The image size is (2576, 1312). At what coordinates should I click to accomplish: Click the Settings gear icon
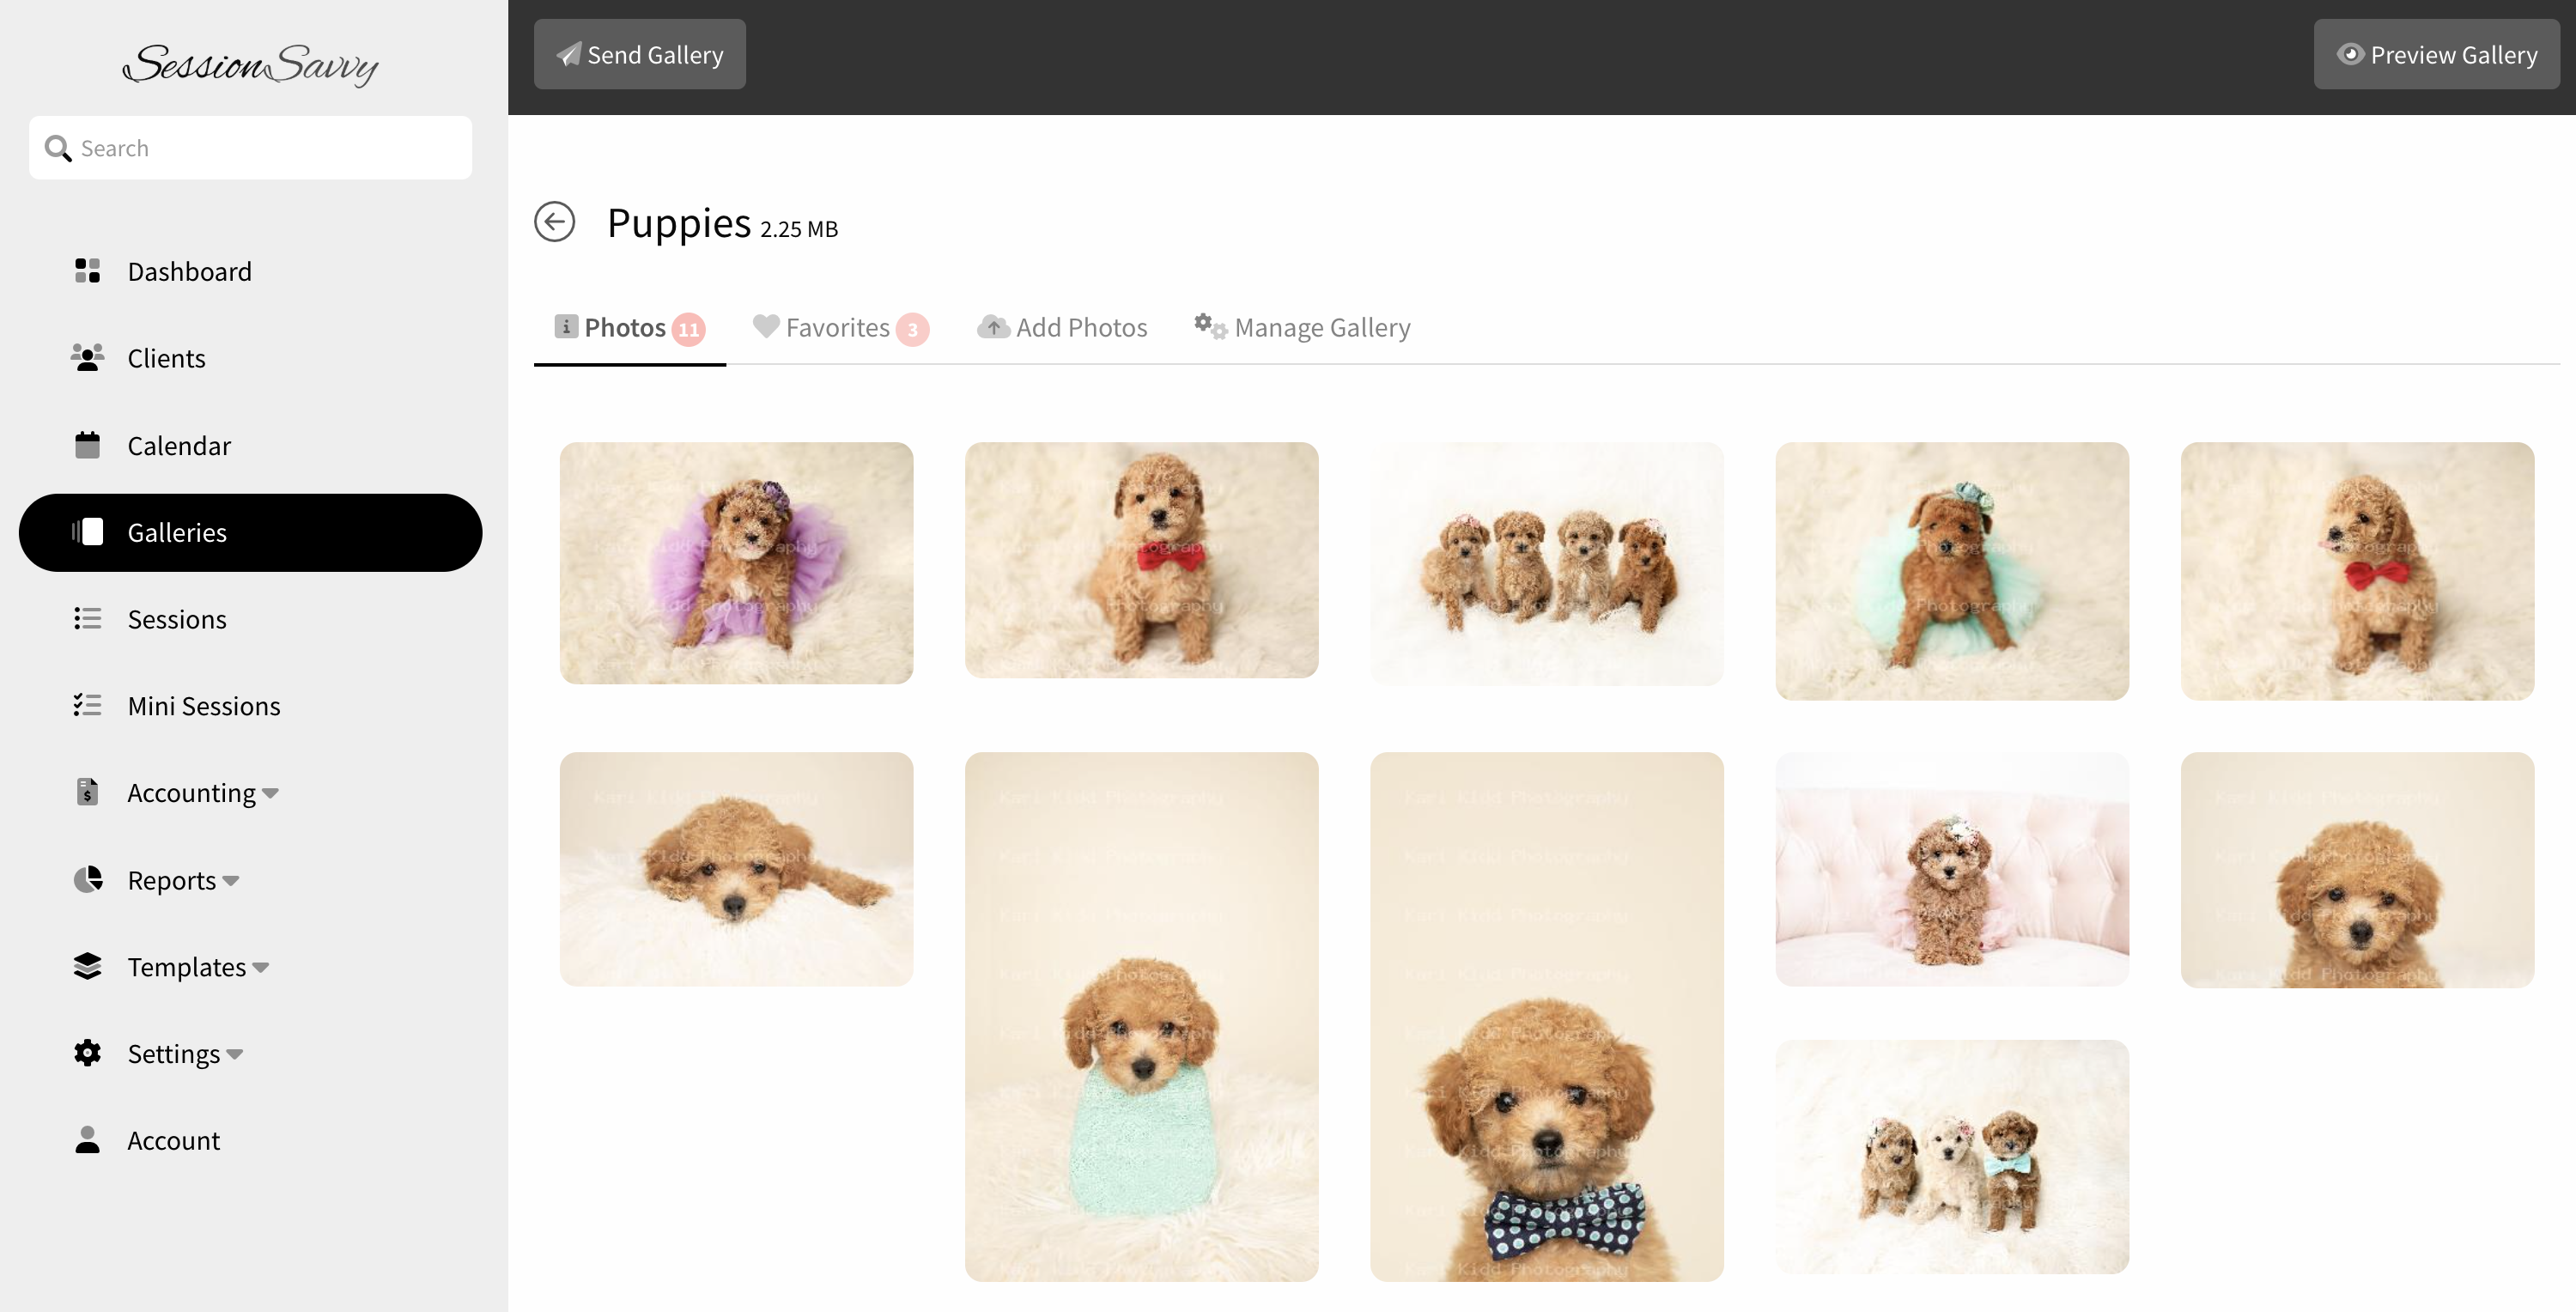click(x=87, y=1053)
